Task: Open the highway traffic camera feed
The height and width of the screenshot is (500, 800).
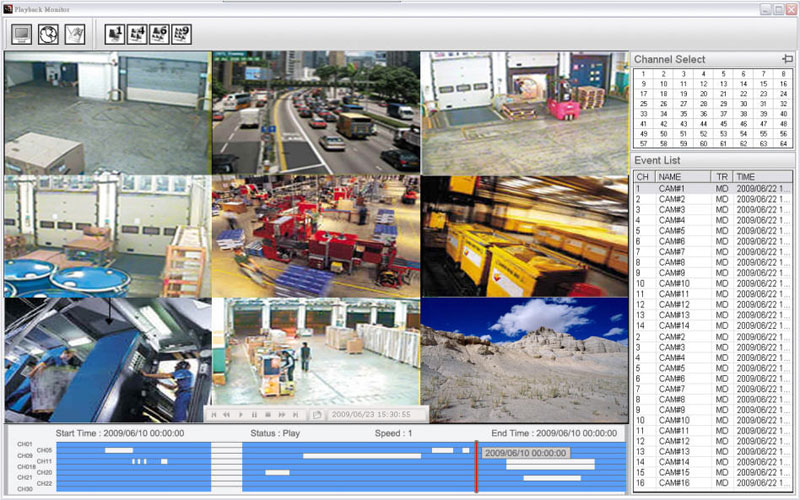Action: (x=315, y=113)
